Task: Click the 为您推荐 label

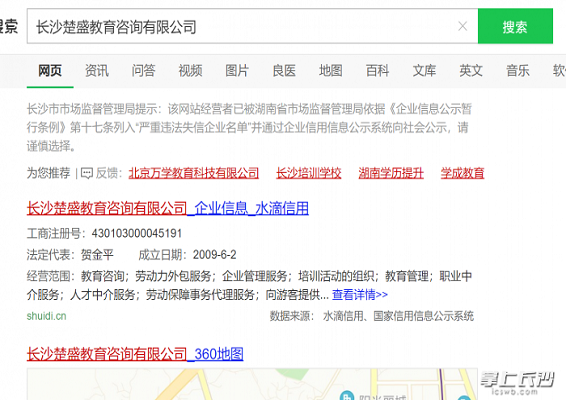Action: pyautogui.click(x=48, y=173)
